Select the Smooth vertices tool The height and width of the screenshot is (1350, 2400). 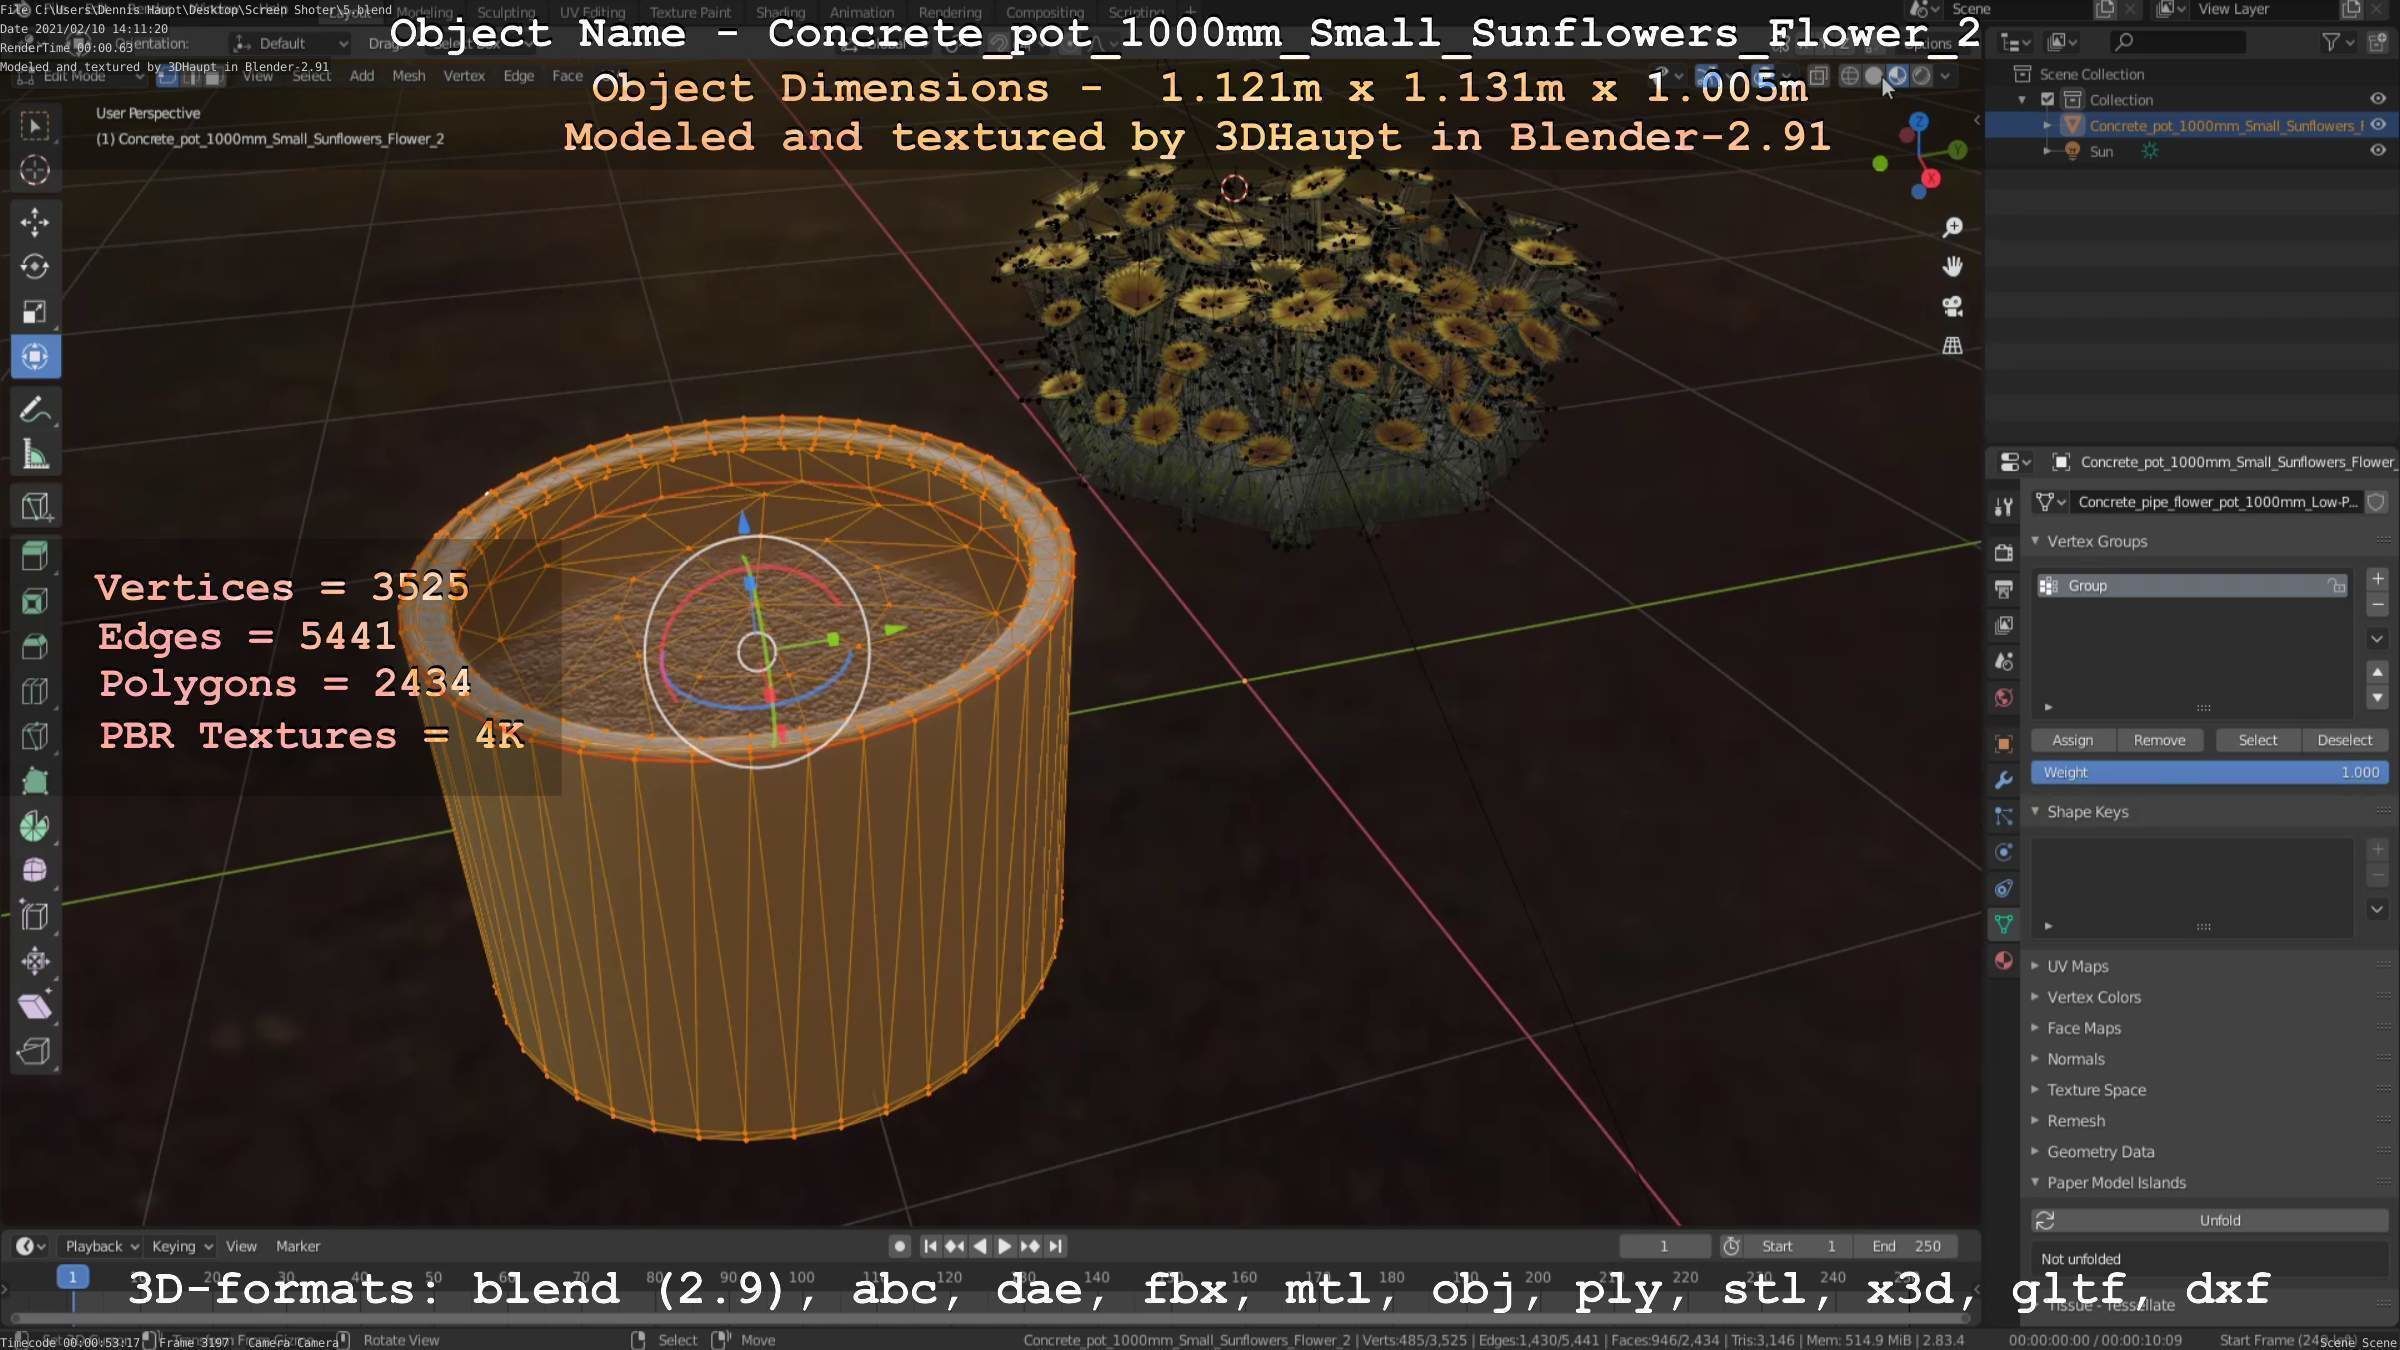click(35, 871)
